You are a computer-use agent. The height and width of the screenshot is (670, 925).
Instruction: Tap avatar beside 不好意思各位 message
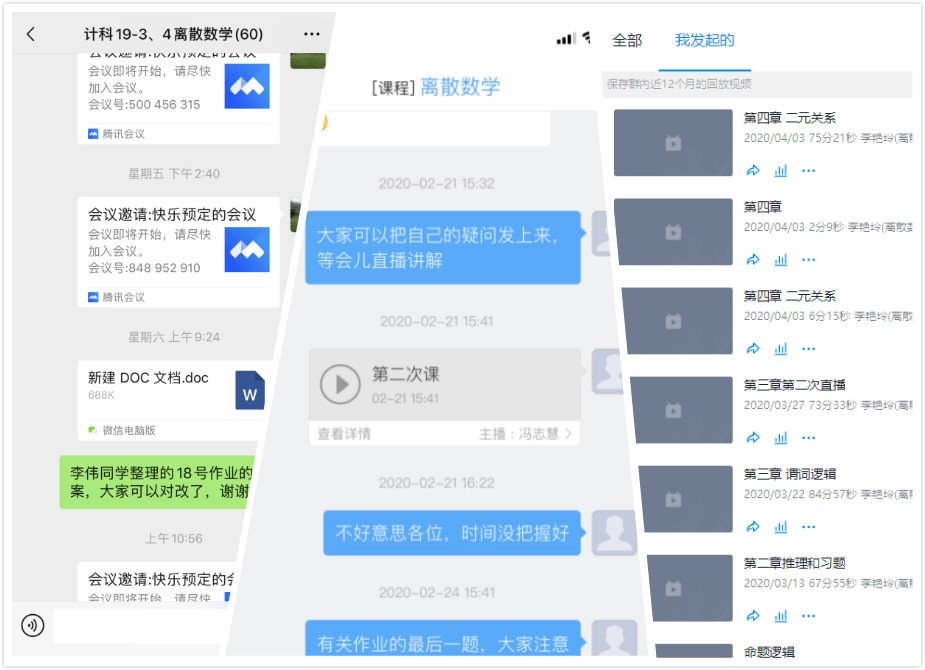pos(613,533)
